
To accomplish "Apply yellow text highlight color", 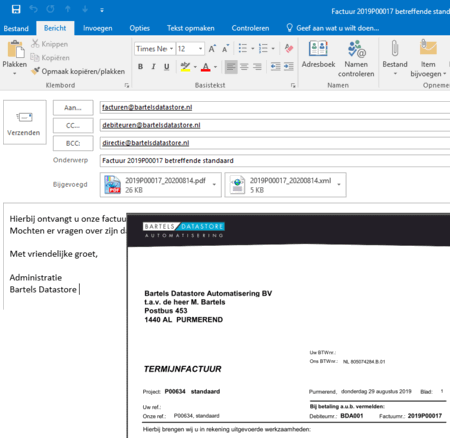I will point(185,67).
